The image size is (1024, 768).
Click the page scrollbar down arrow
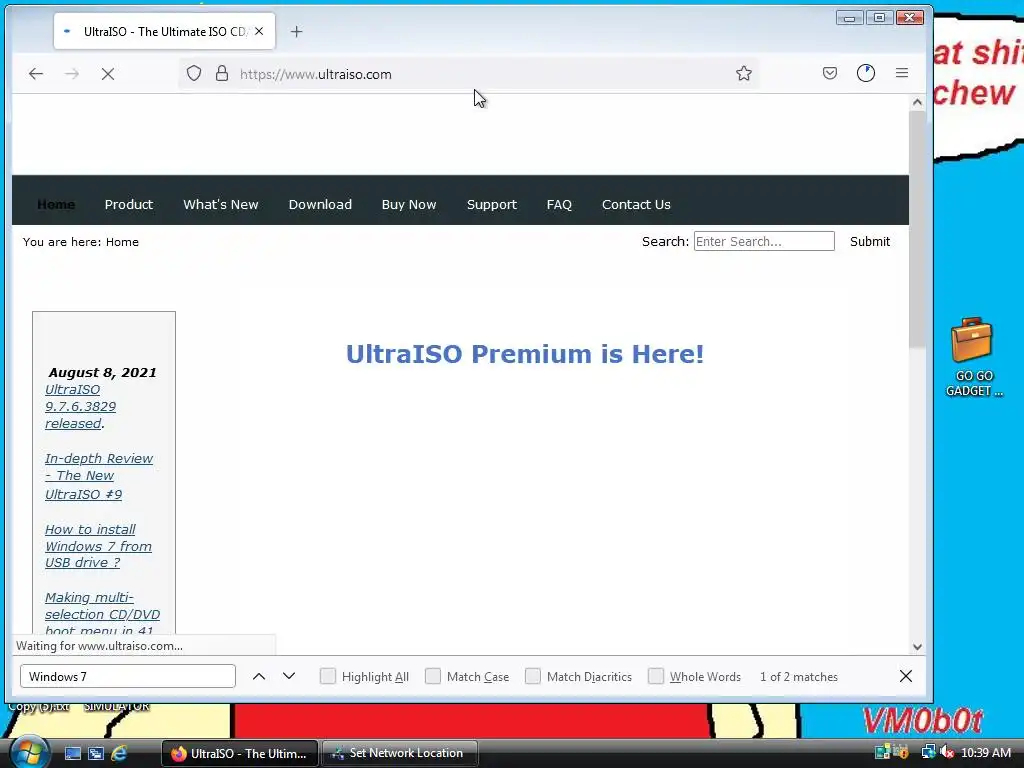917,647
